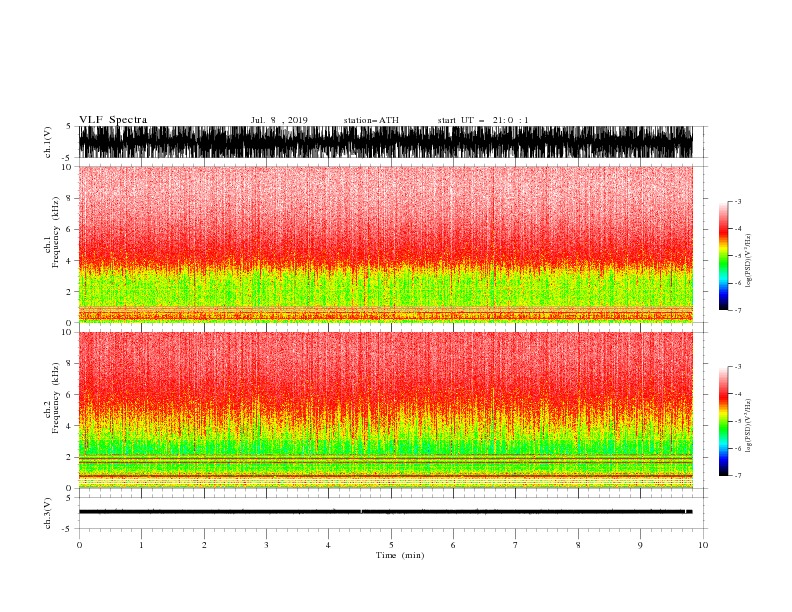Image resolution: width=792 pixels, height=612 pixels.
Task: Click the time axis tick label '10'
Action: (x=703, y=545)
